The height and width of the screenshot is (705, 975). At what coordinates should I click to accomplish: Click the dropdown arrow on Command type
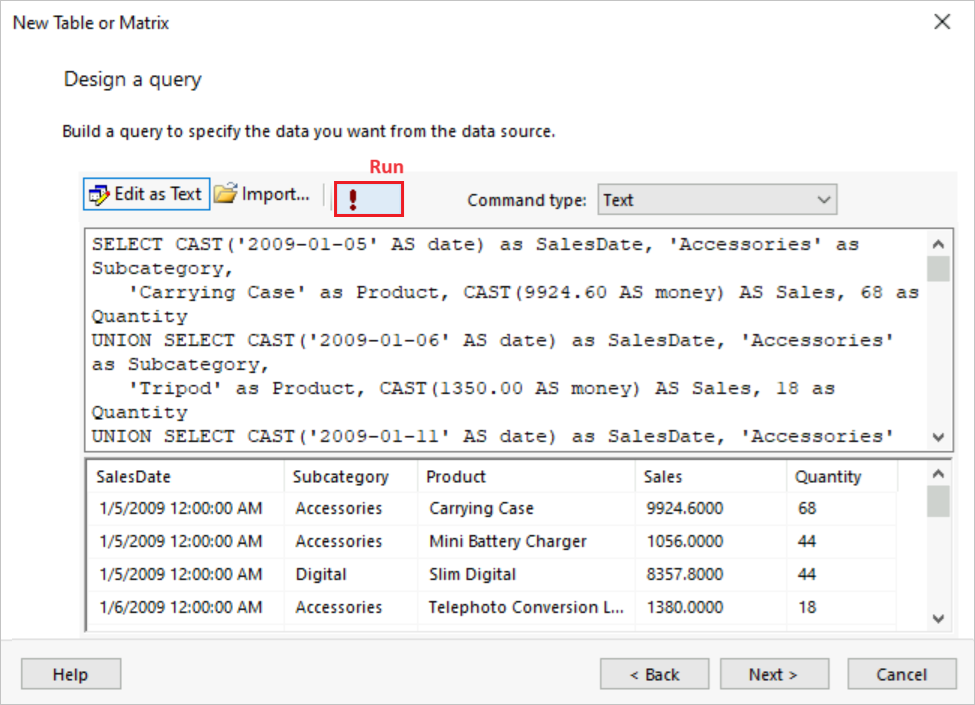tap(825, 199)
